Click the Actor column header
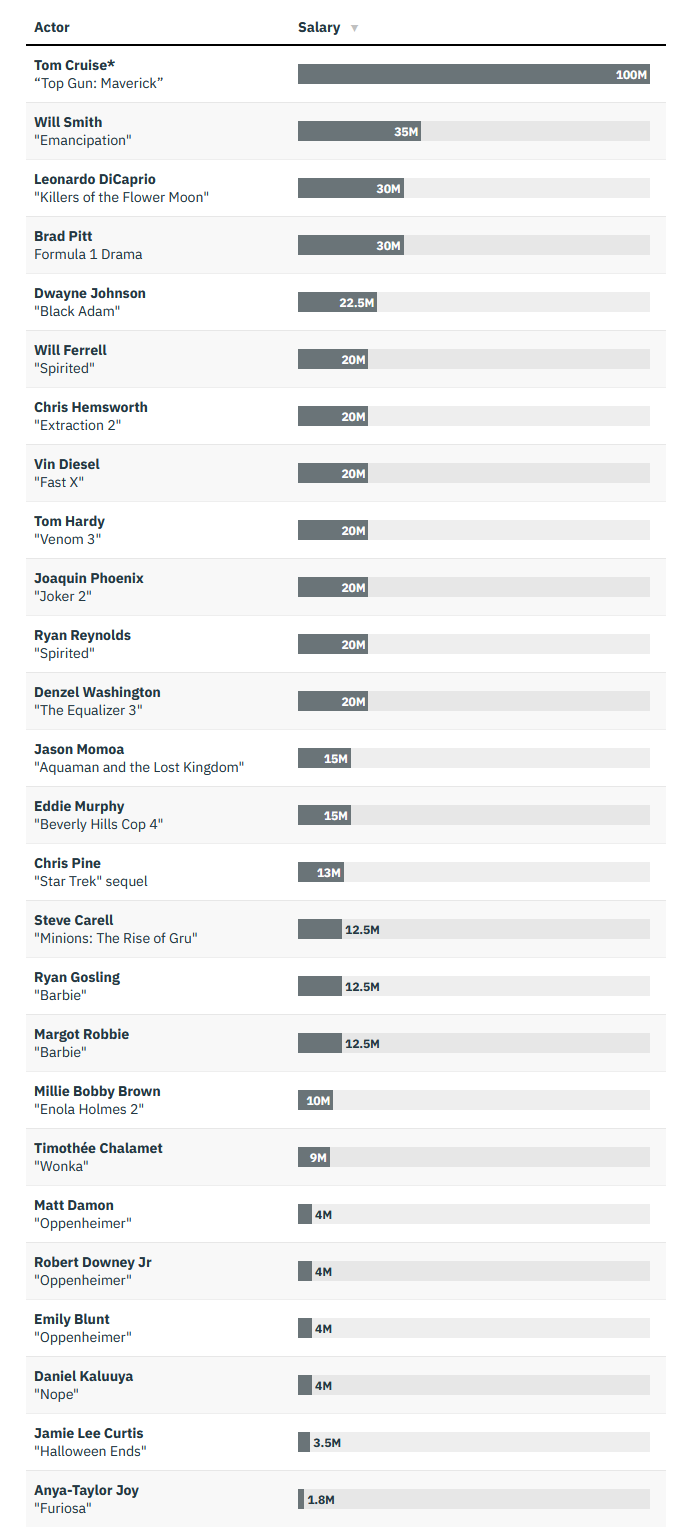The width and height of the screenshot is (673, 1538). [52, 27]
